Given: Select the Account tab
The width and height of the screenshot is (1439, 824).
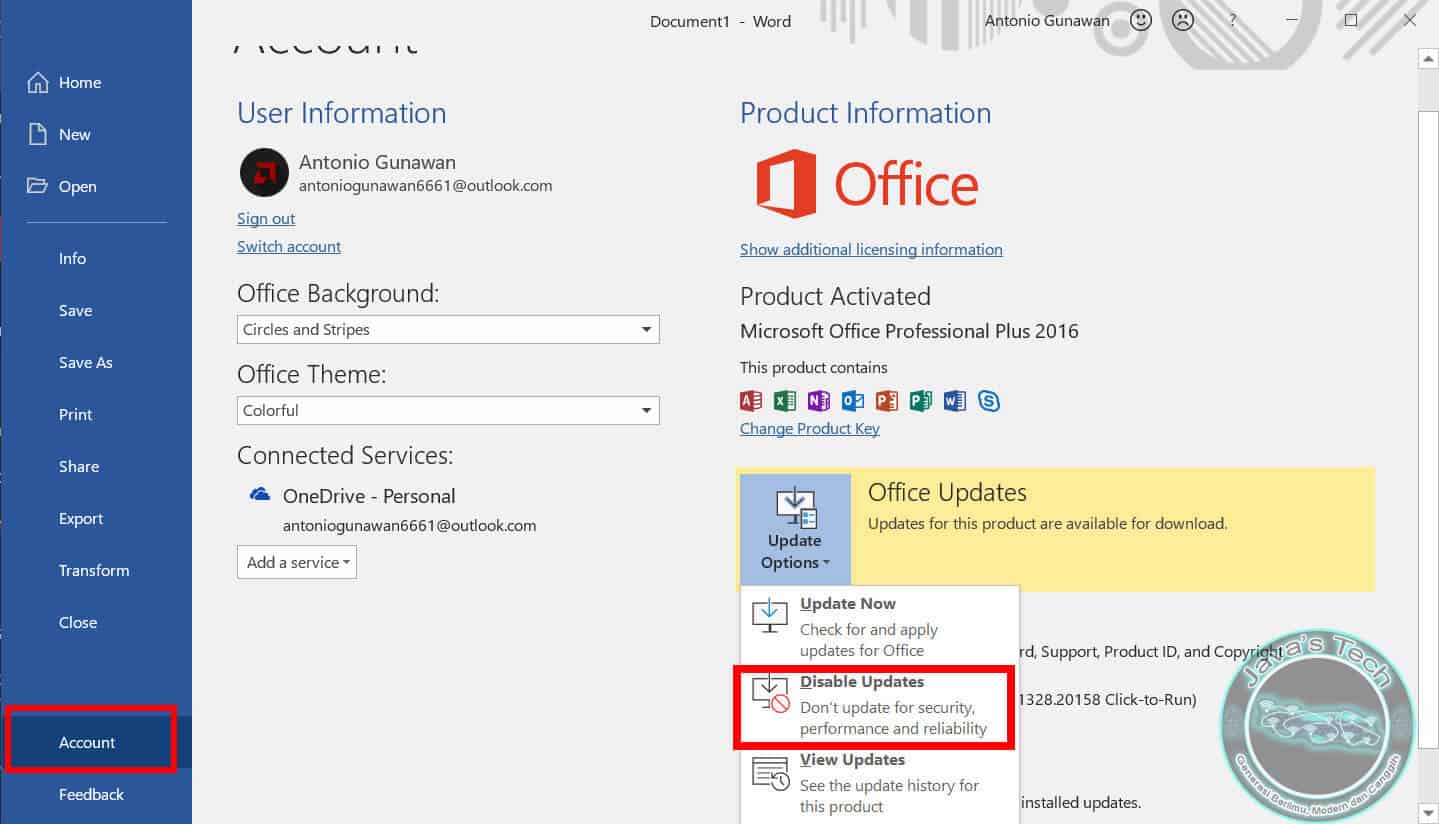Looking at the screenshot, I should tap(96, 742).
